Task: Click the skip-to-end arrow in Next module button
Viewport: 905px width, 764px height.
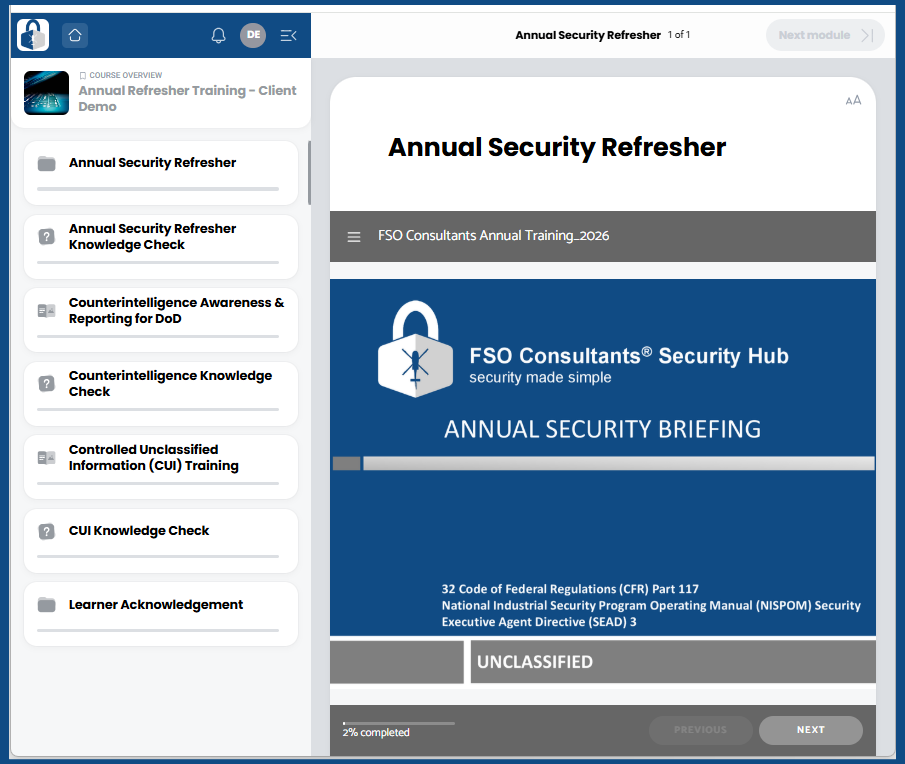Action: click(x=867, y=36)
